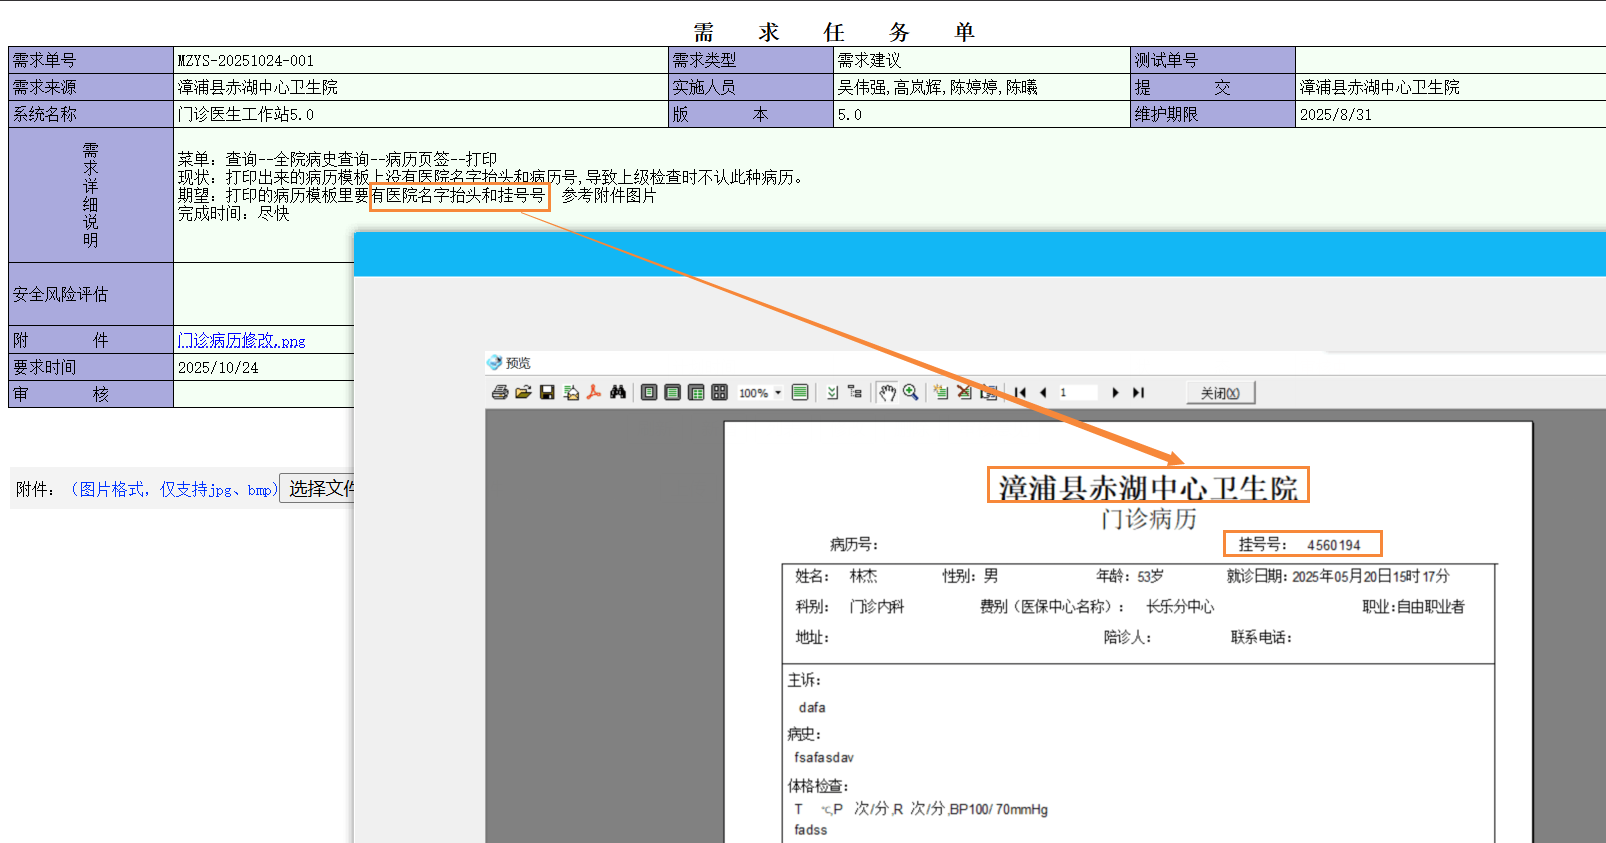
Task: Click the report outline icon
Action: [x=832, y=393]
